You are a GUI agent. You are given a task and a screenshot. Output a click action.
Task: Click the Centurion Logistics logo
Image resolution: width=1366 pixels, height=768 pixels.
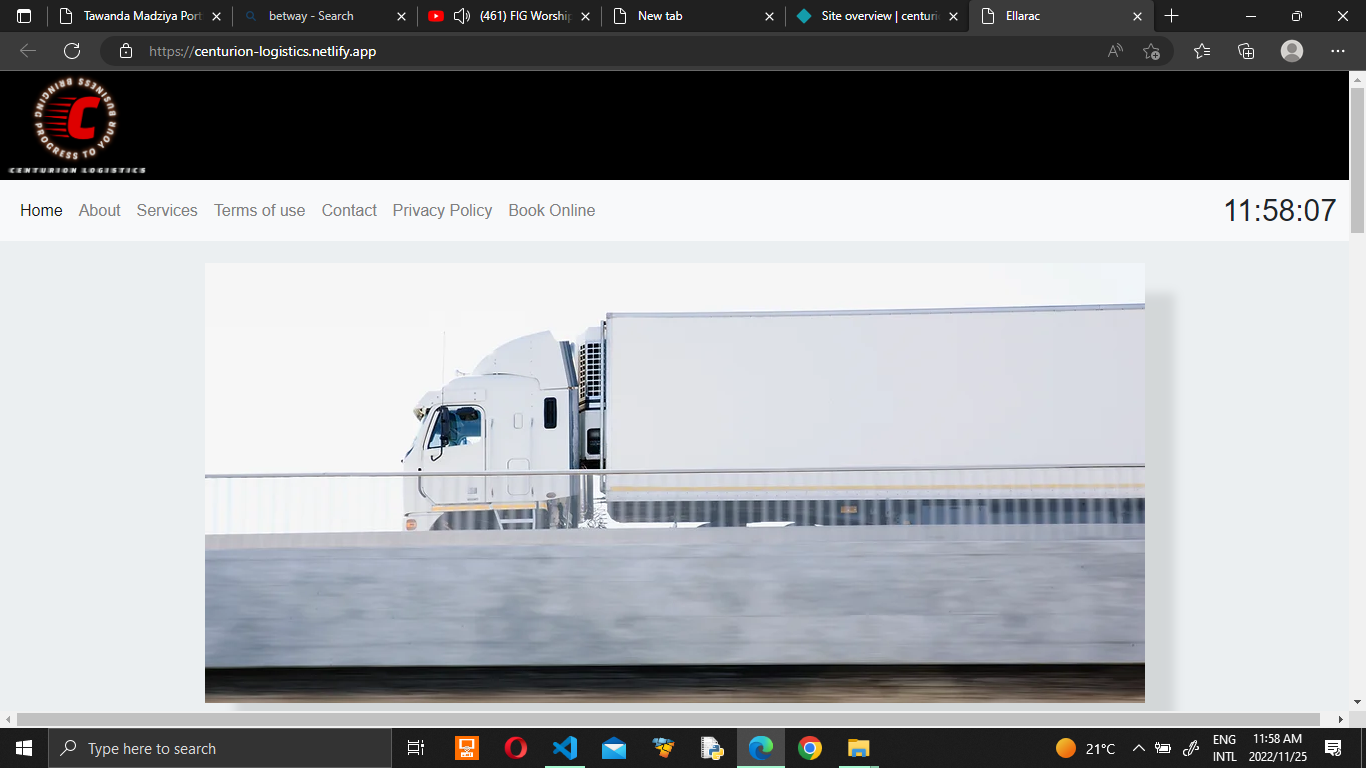tap(78, 126)
